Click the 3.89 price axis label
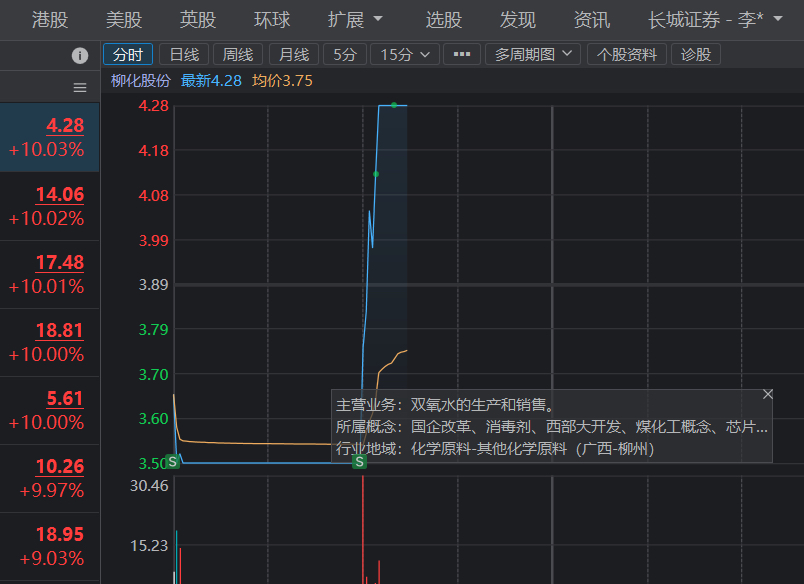This screenshot has height=584, width=804. pyautogui.click(x=153, y=285)
